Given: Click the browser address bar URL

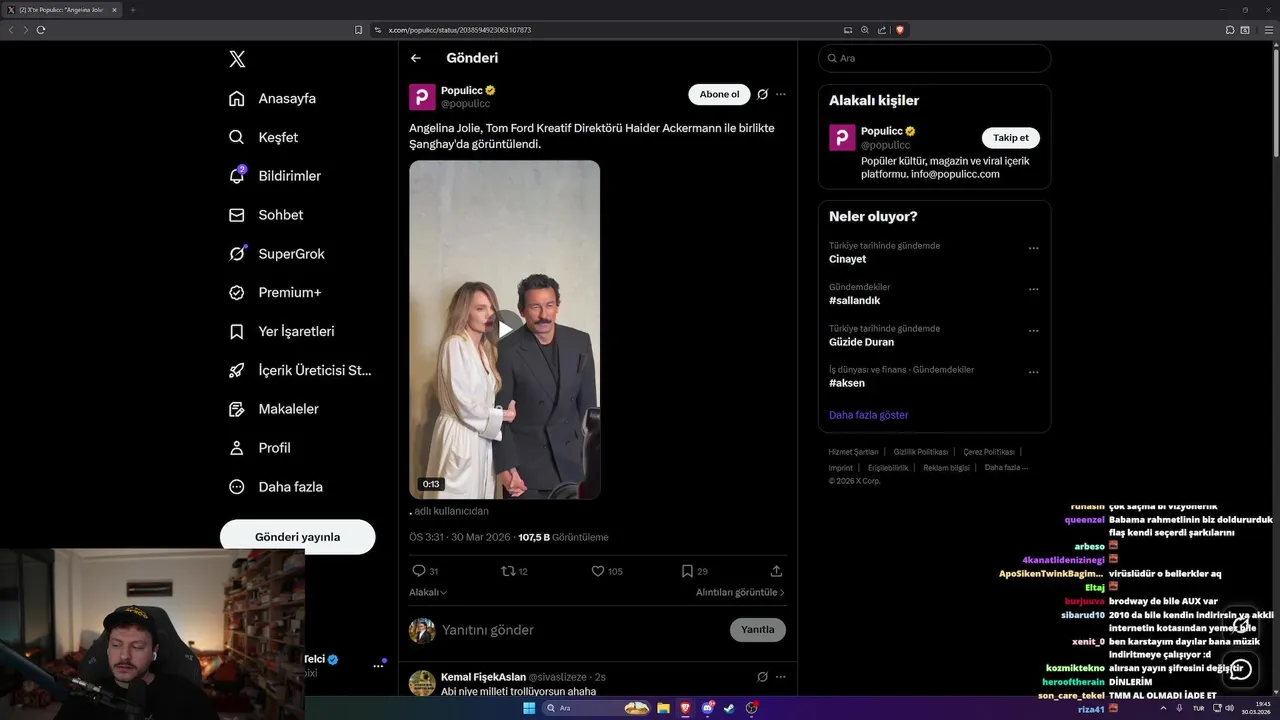Looking at the screenshot, I should (460, 30).
